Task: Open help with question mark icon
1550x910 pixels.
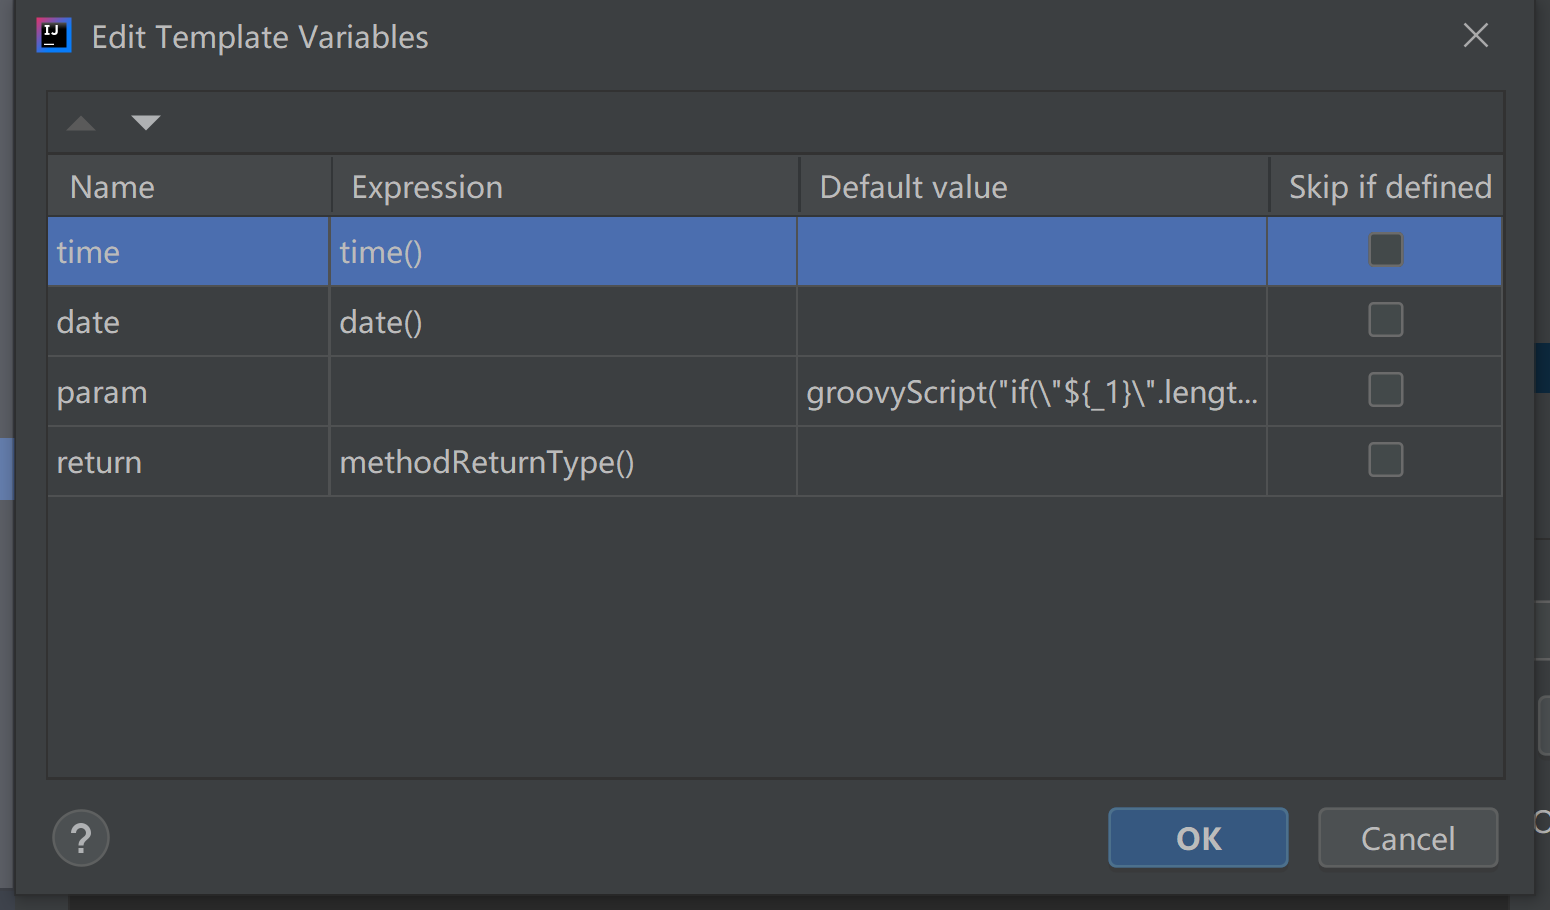Action: (x=81, y=838)
